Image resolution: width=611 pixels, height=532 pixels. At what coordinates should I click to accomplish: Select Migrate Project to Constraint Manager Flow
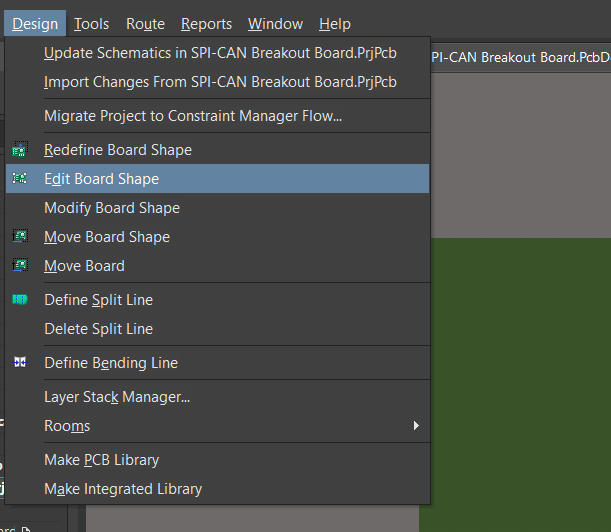click(218, 116)
